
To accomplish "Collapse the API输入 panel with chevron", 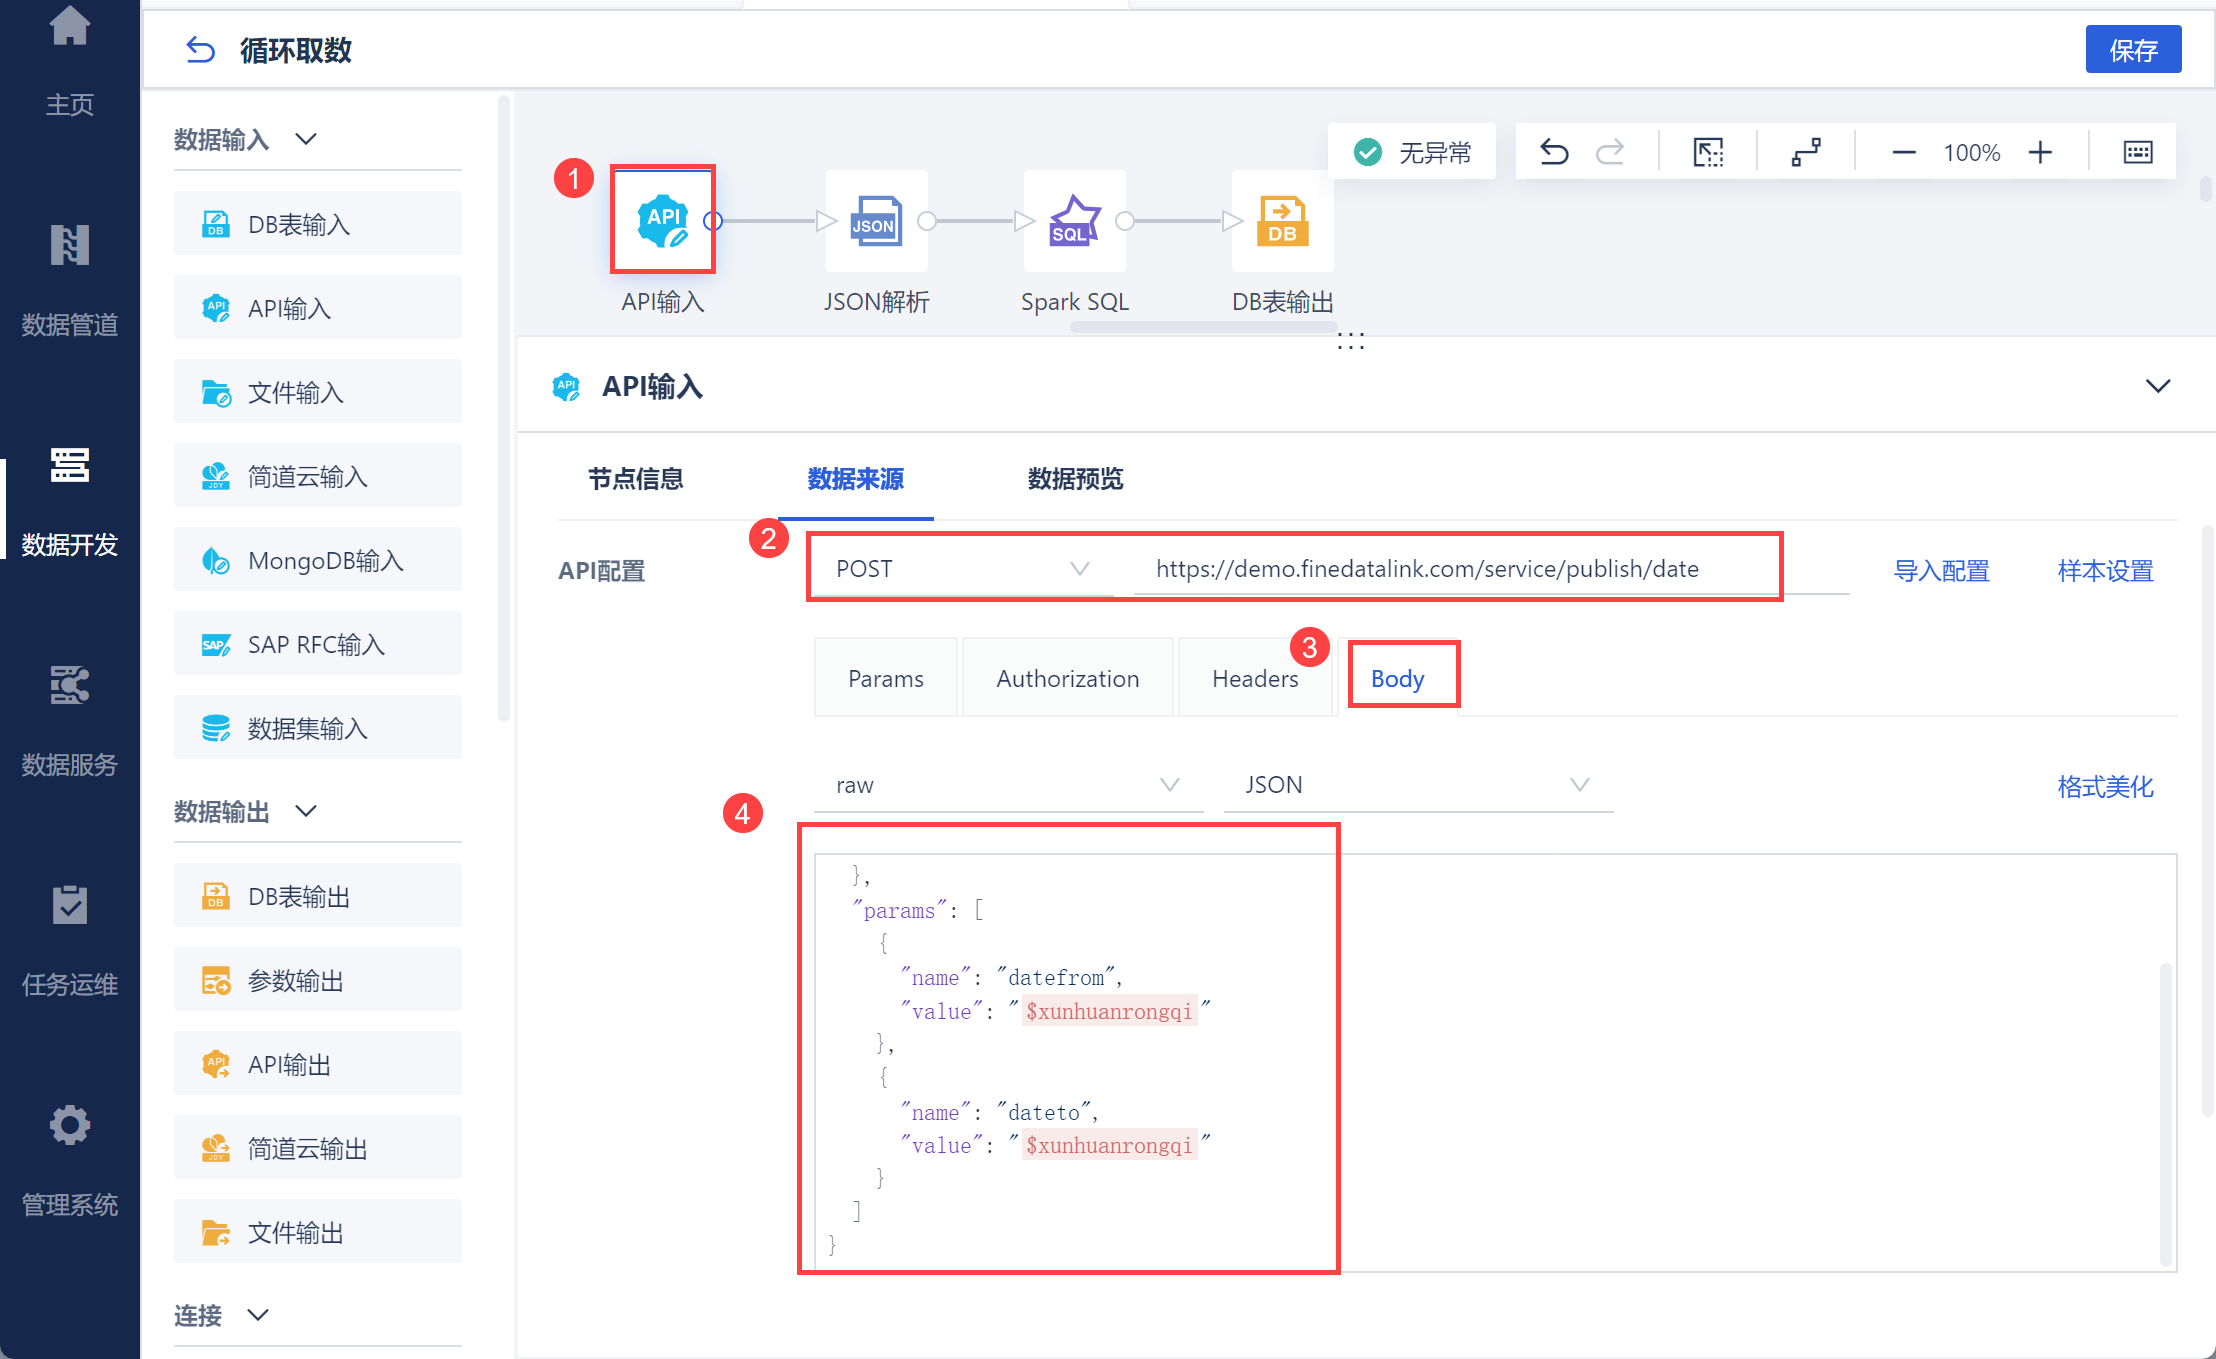I will pos(2158,386).
